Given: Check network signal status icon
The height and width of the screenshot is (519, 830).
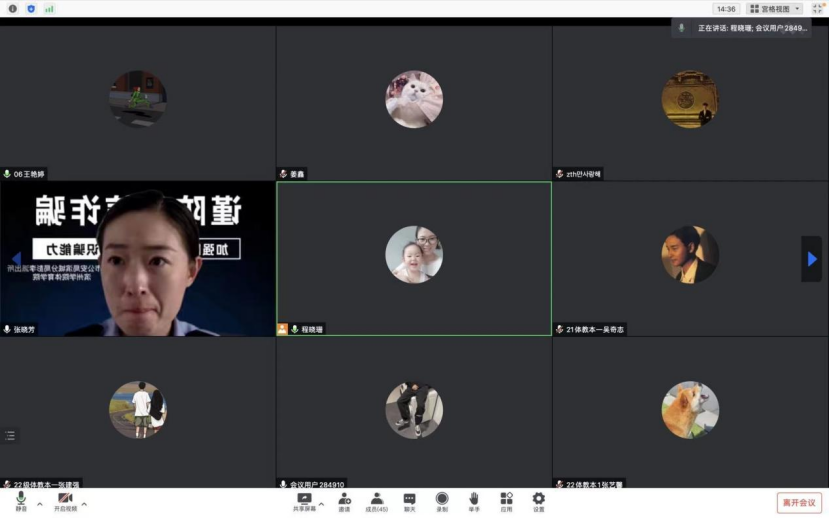Looking at the screenshot, I should (49, 9).
